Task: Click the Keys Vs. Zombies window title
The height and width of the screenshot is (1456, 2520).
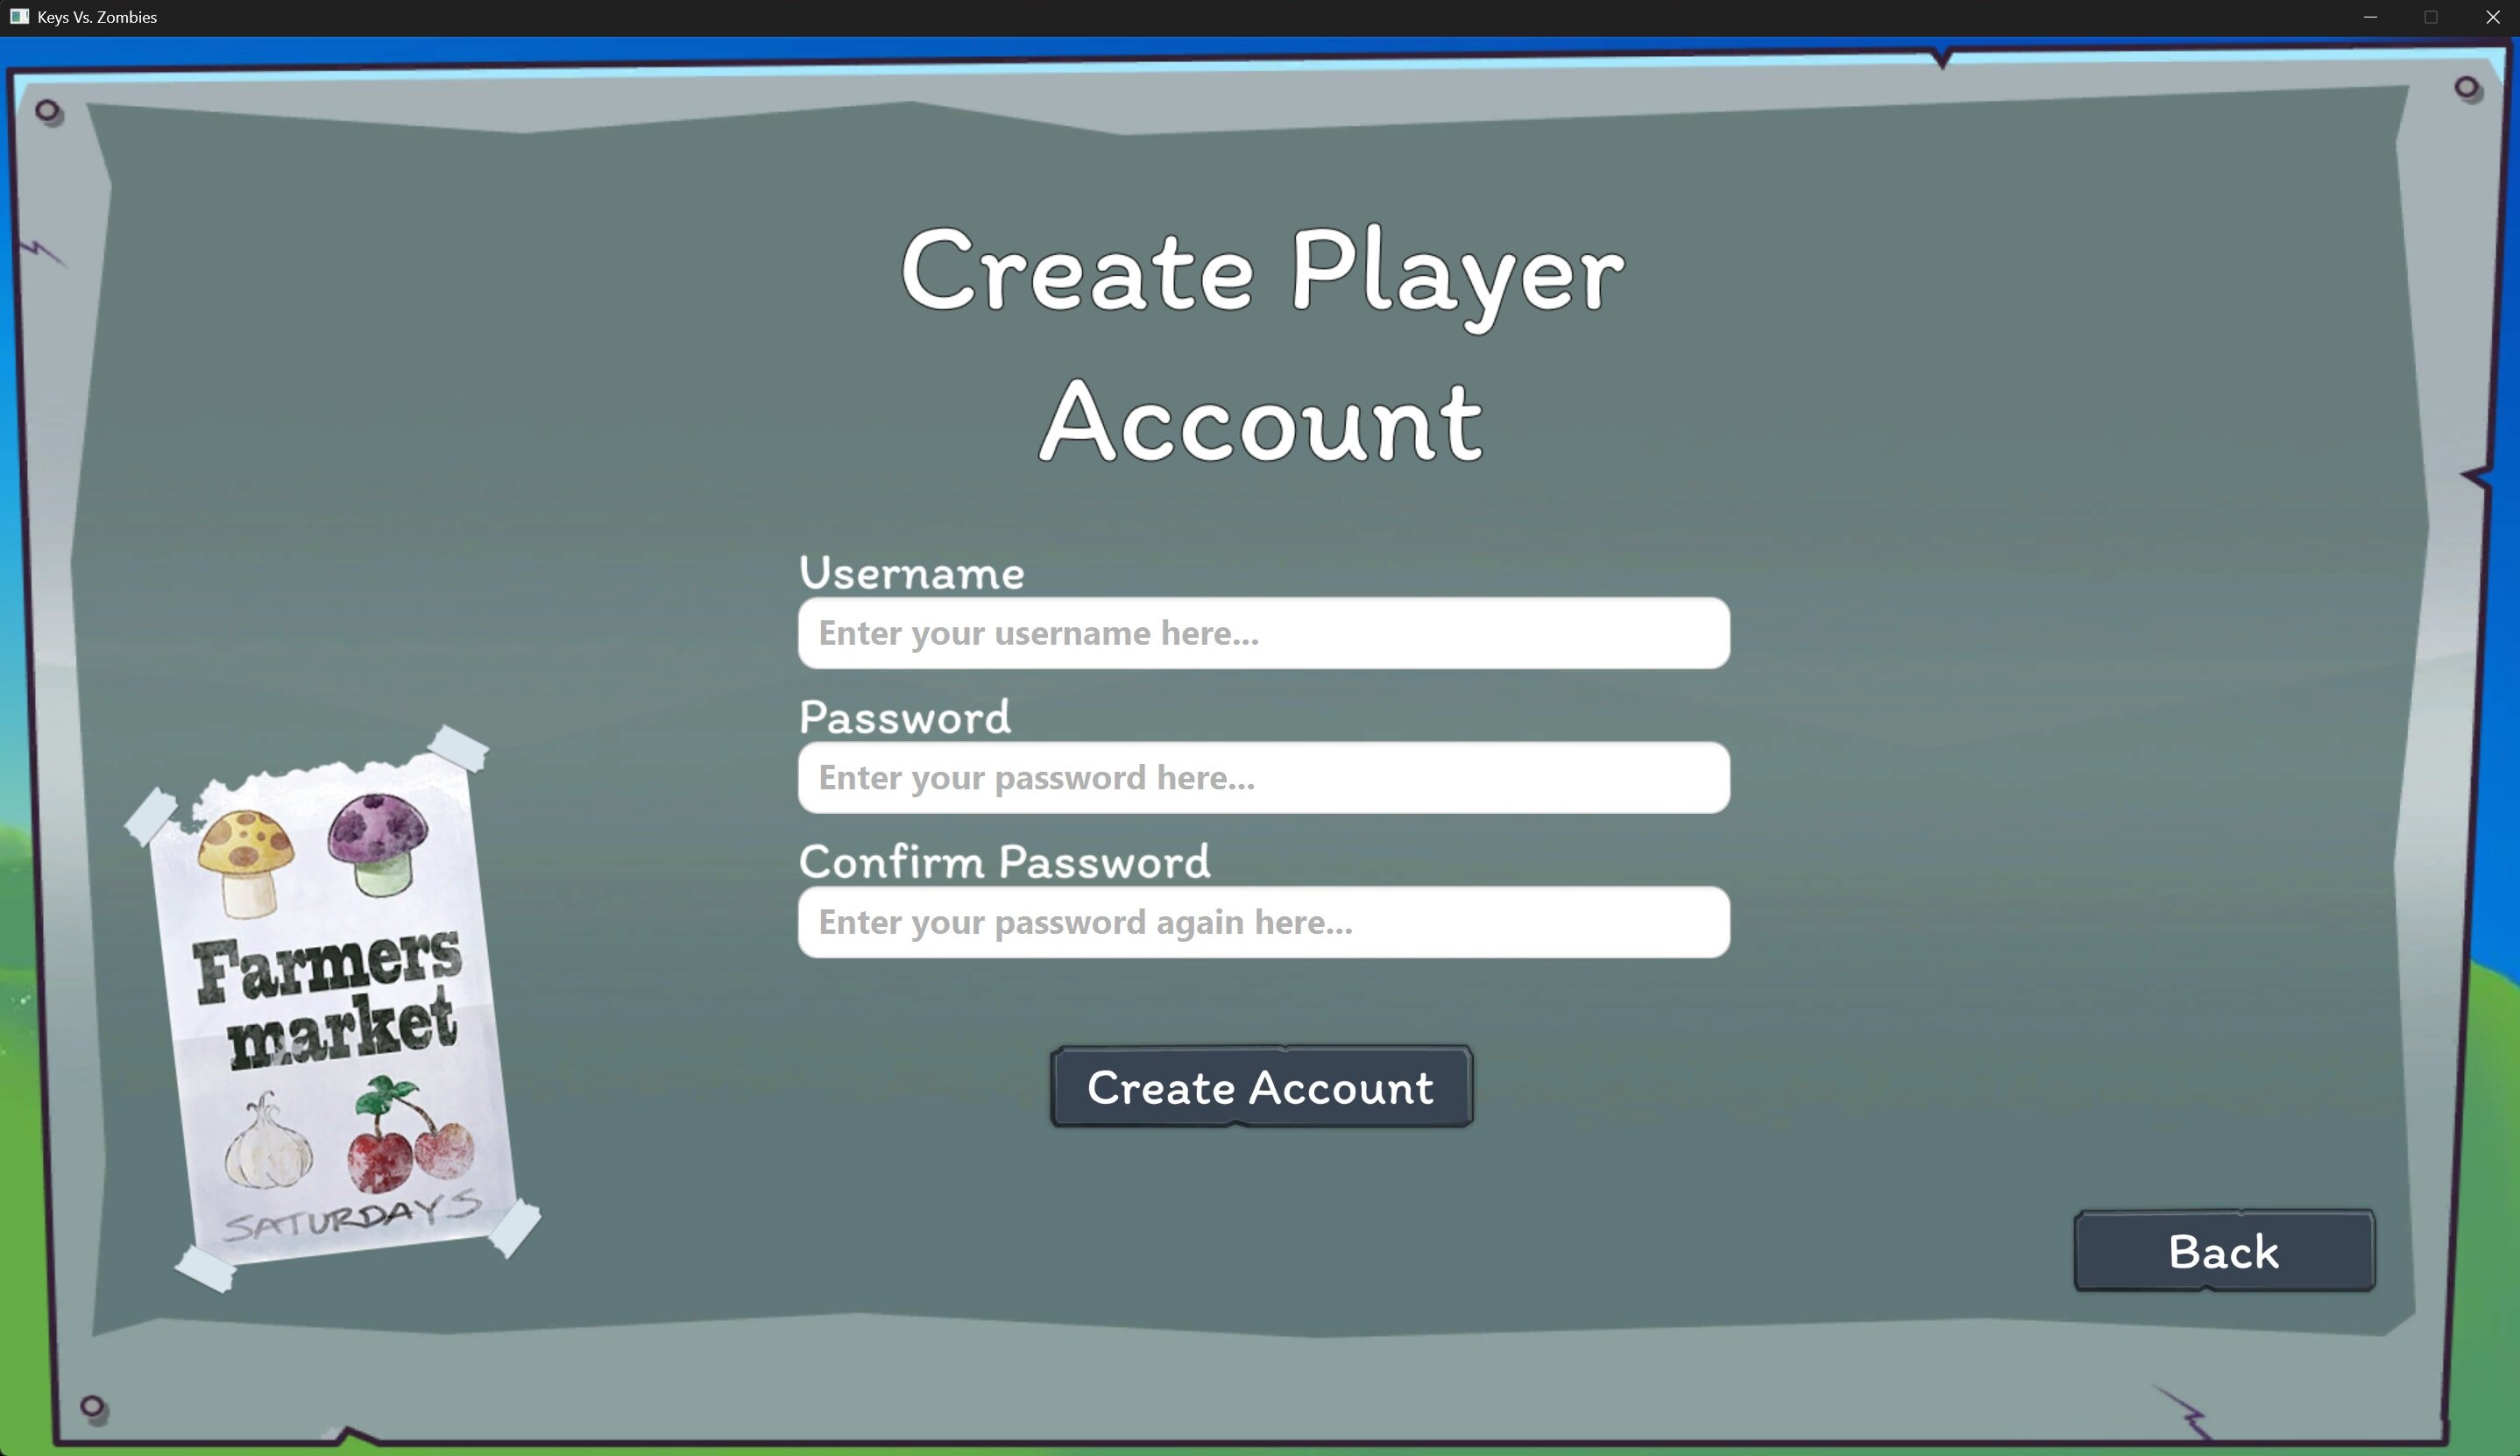Action: [x=97, y=16]
